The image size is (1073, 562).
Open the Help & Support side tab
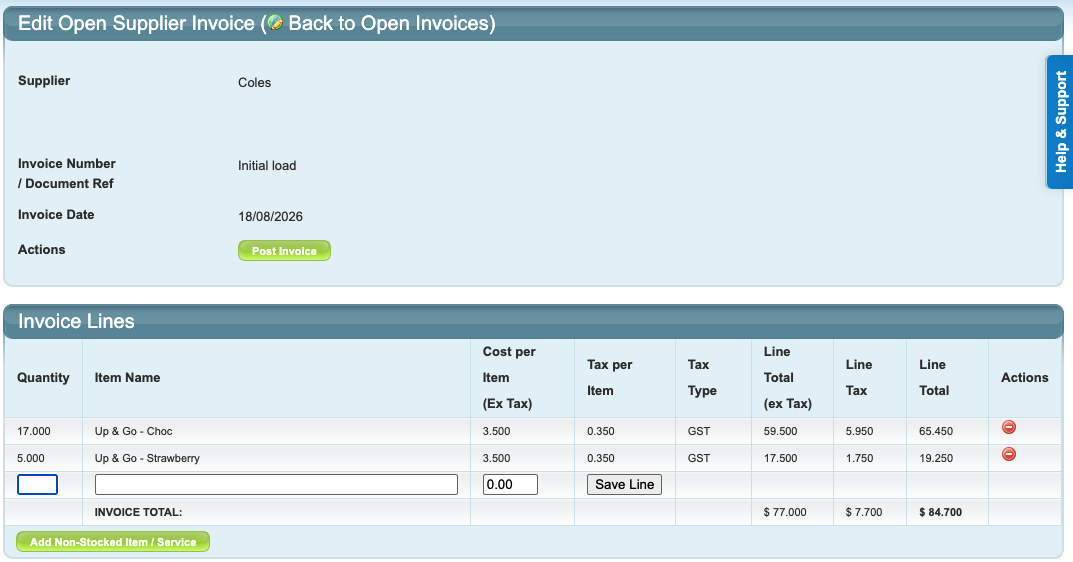coord(1060,122)
